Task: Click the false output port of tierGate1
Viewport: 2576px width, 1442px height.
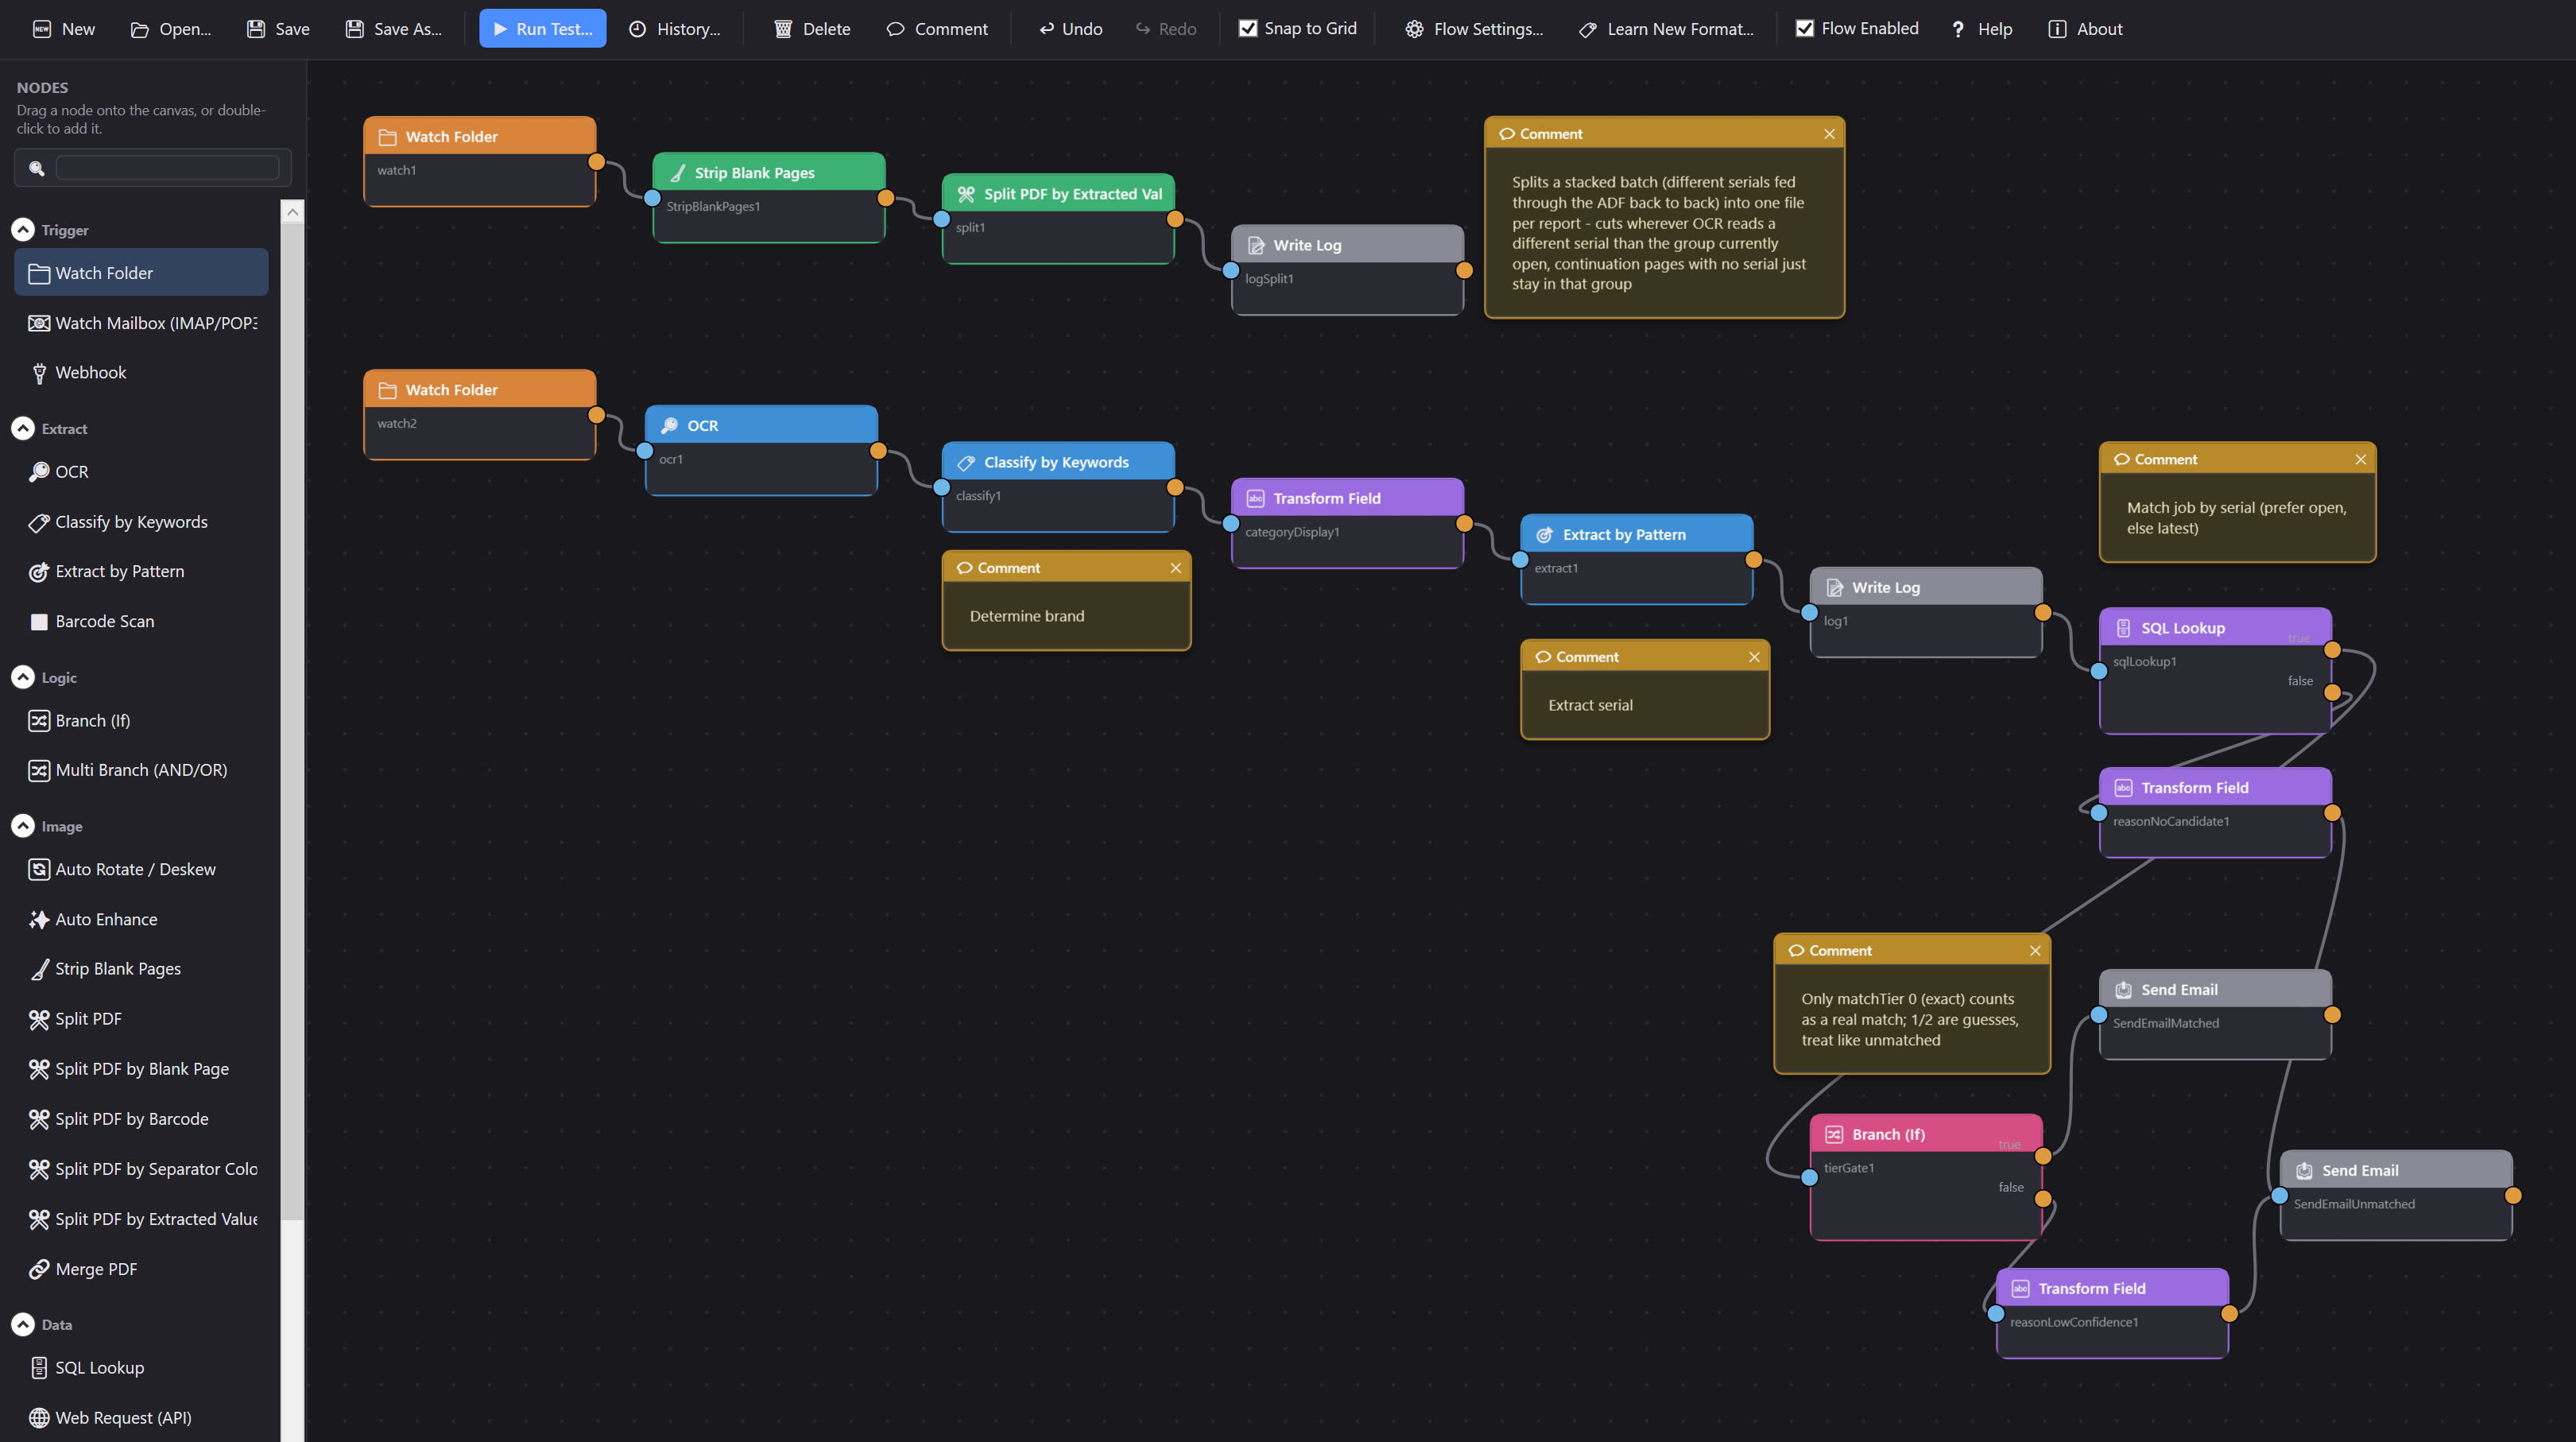Action: tap(2042, 1198)
